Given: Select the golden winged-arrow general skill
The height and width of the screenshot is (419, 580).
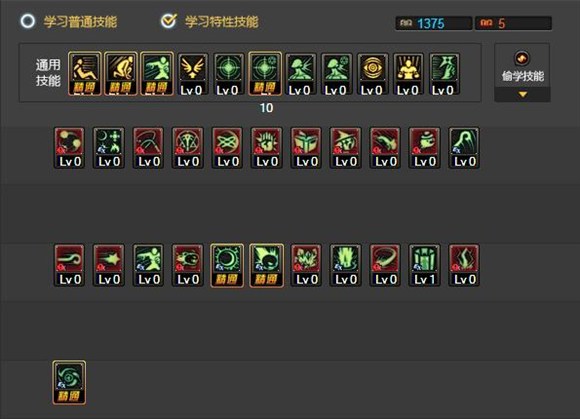Looking at the screenshot, I should (192, 74).
